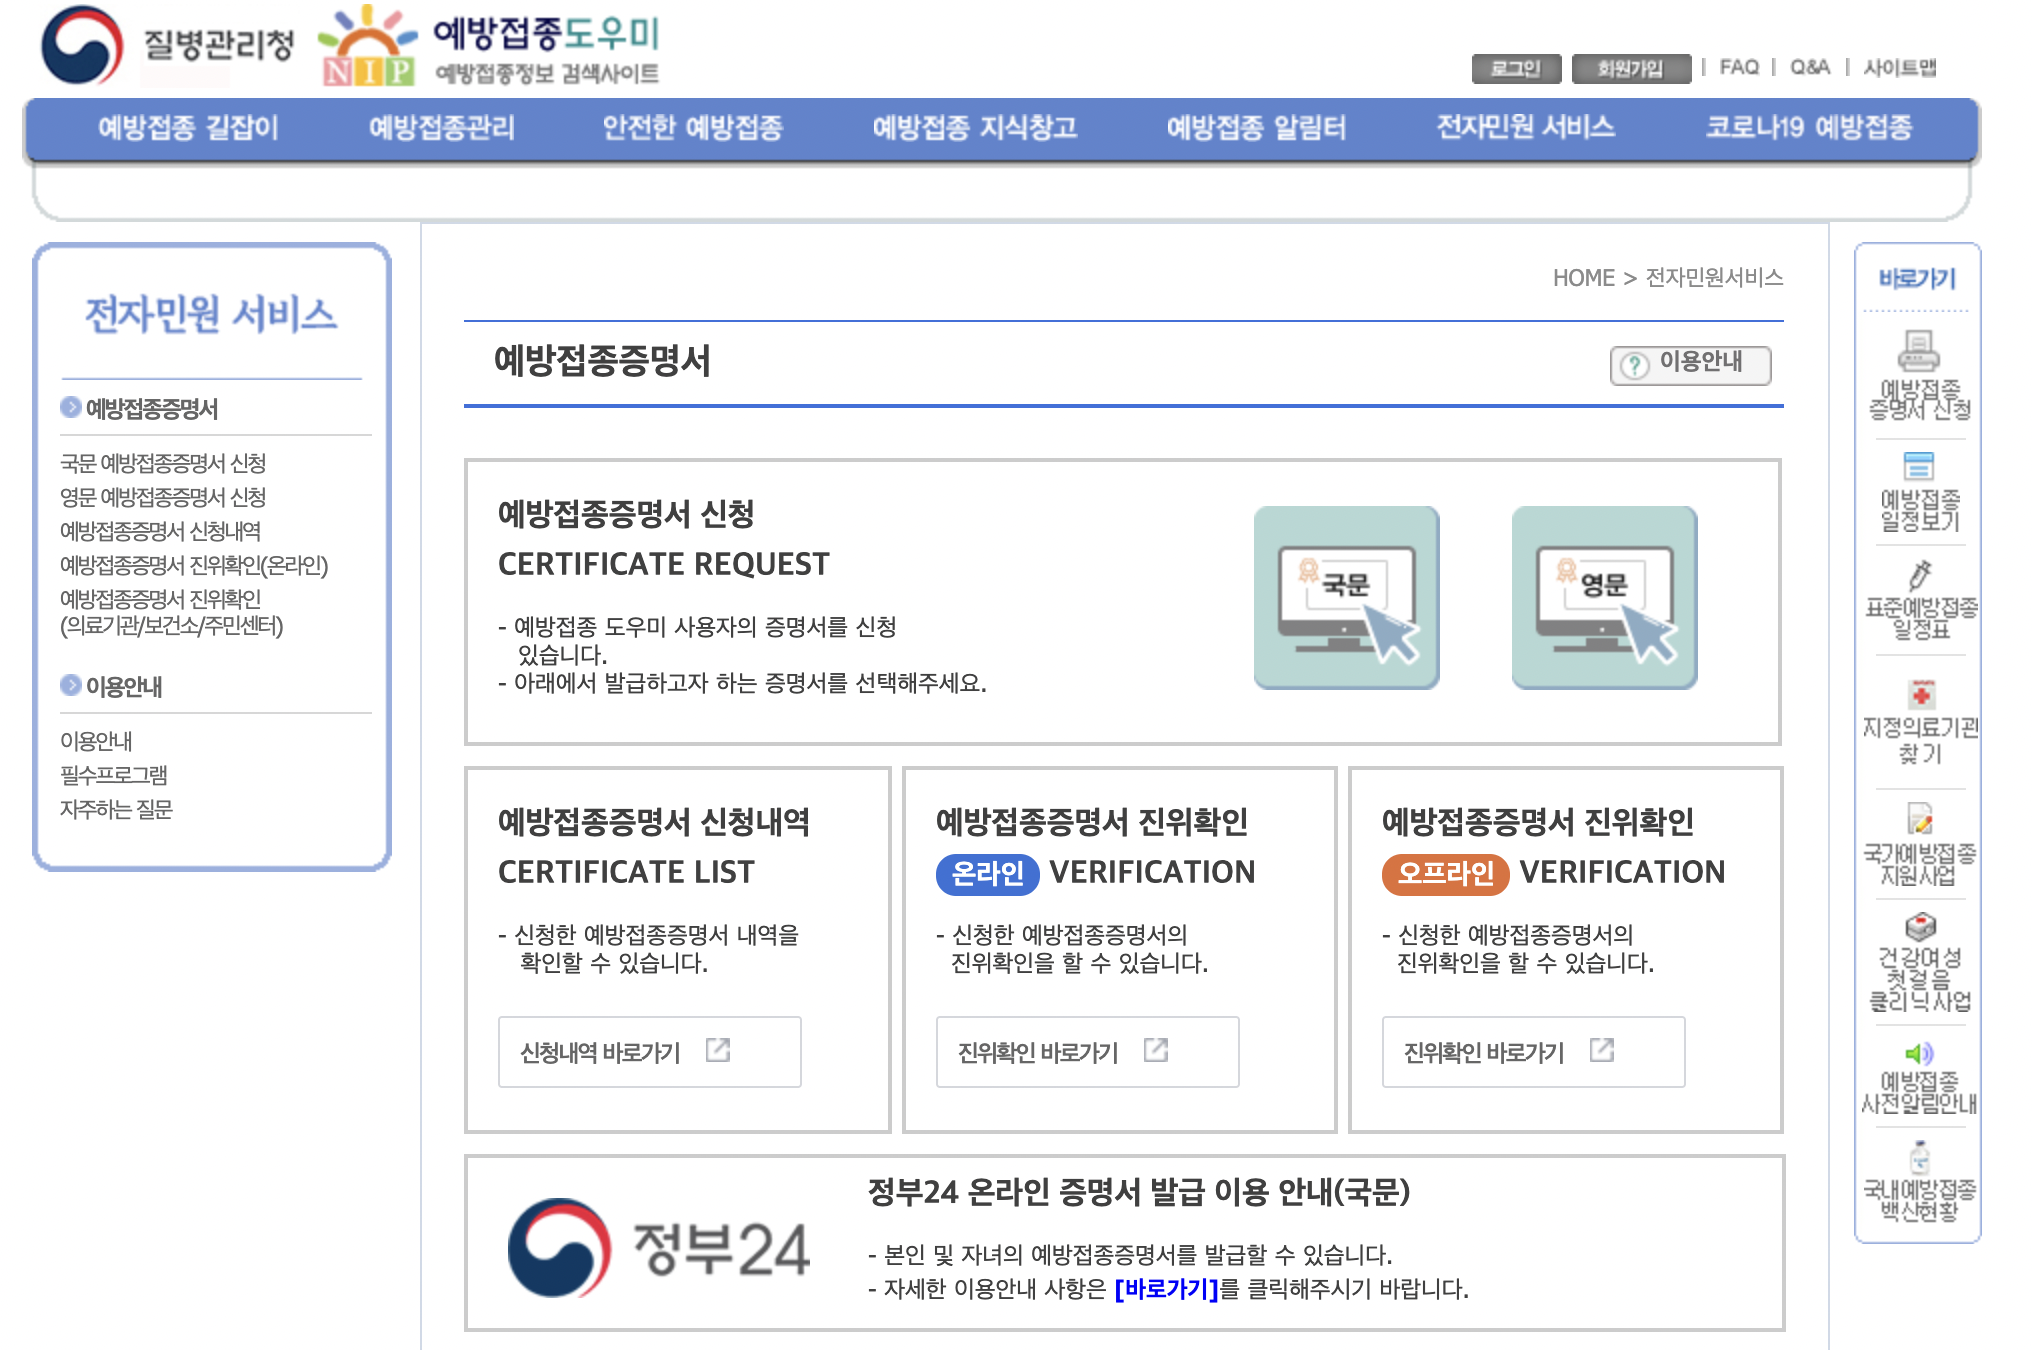
Task: Open 국가예방접종 지원사업 shortcut icon
Action: (1919, 819)
